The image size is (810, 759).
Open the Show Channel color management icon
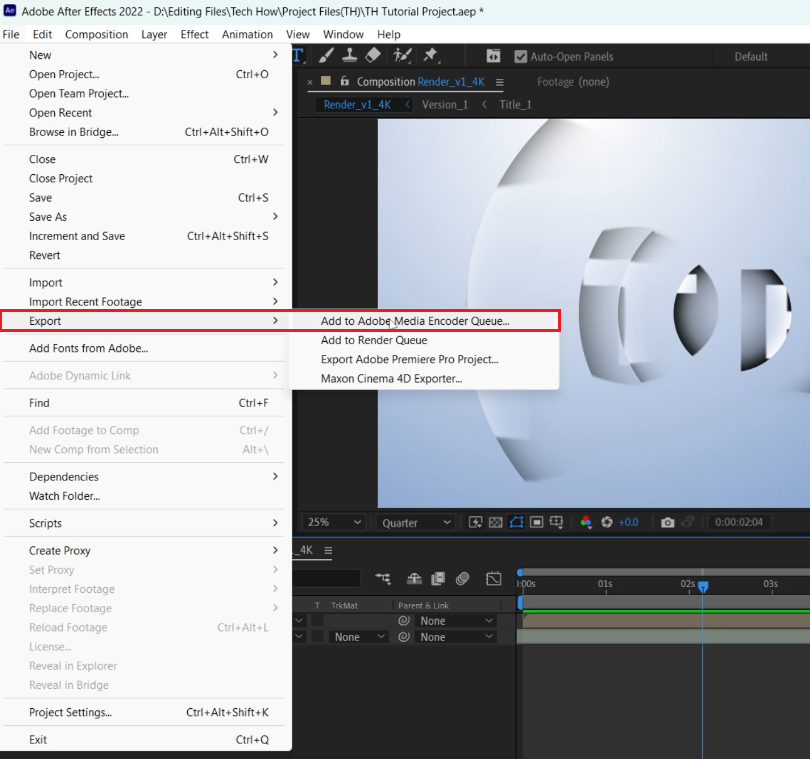pyautogui.click(x=586, y=522)
